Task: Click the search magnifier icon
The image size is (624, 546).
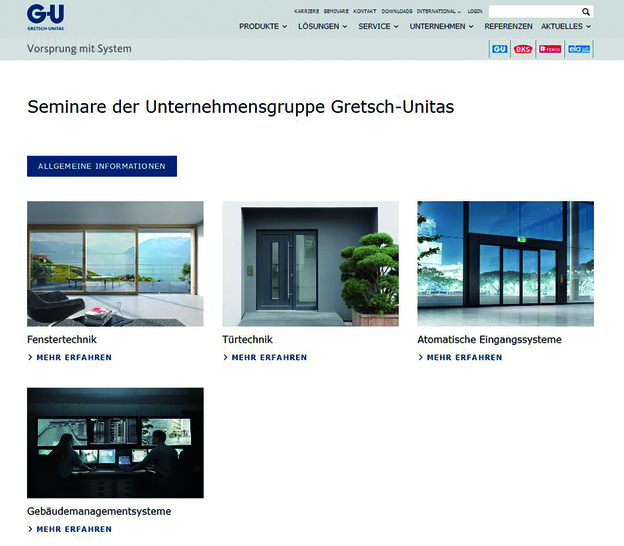Action: pyautogui.click(x=586, y=12)
